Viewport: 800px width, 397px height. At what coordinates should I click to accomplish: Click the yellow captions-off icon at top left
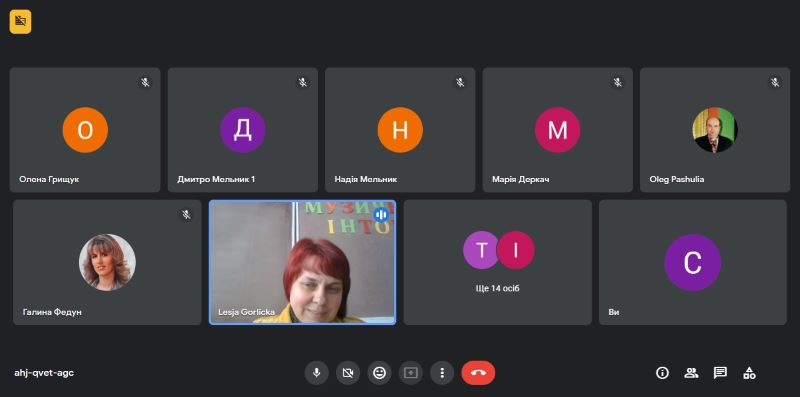[20, 21]
